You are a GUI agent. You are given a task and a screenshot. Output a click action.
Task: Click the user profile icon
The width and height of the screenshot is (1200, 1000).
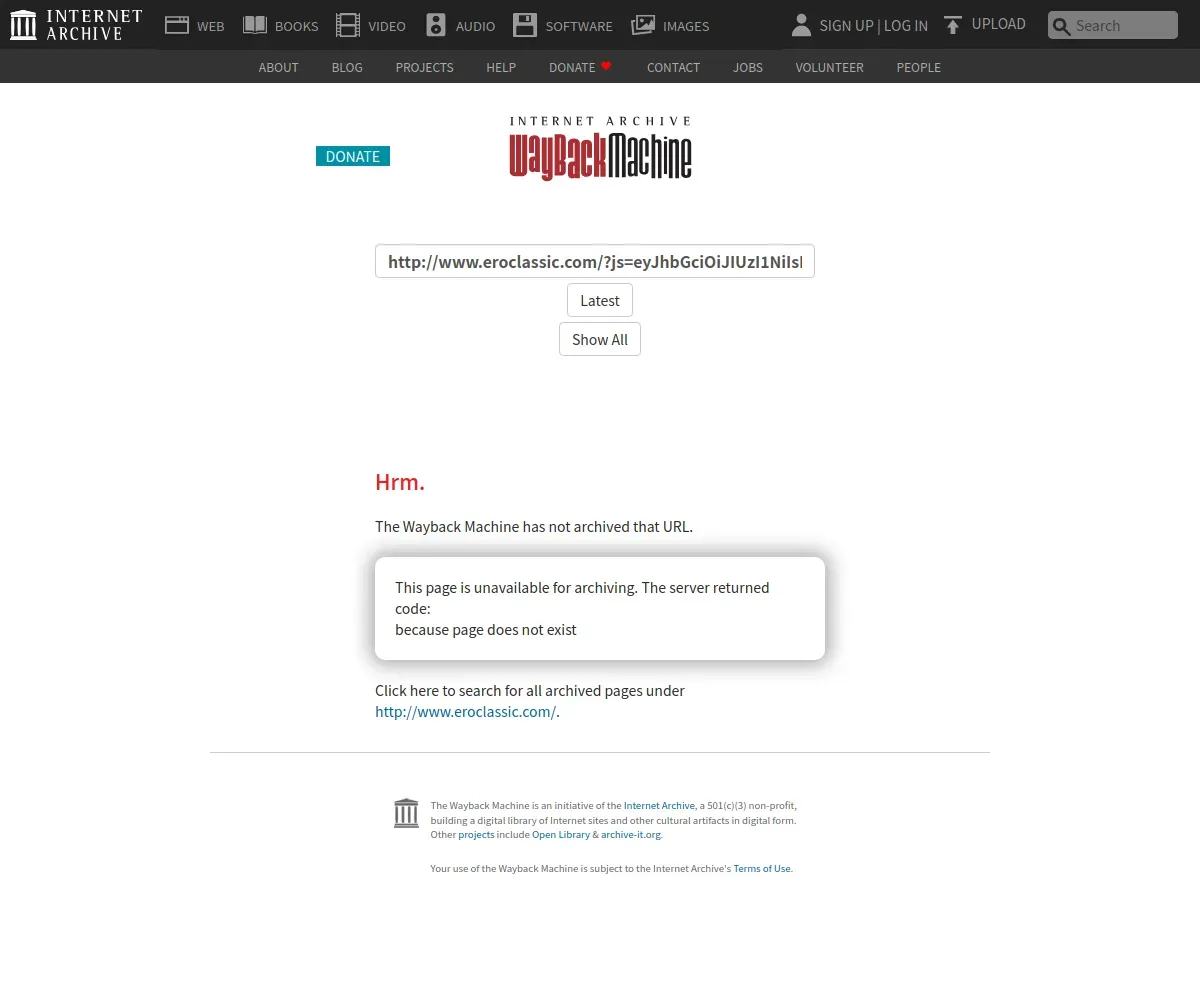click(801, 25)
